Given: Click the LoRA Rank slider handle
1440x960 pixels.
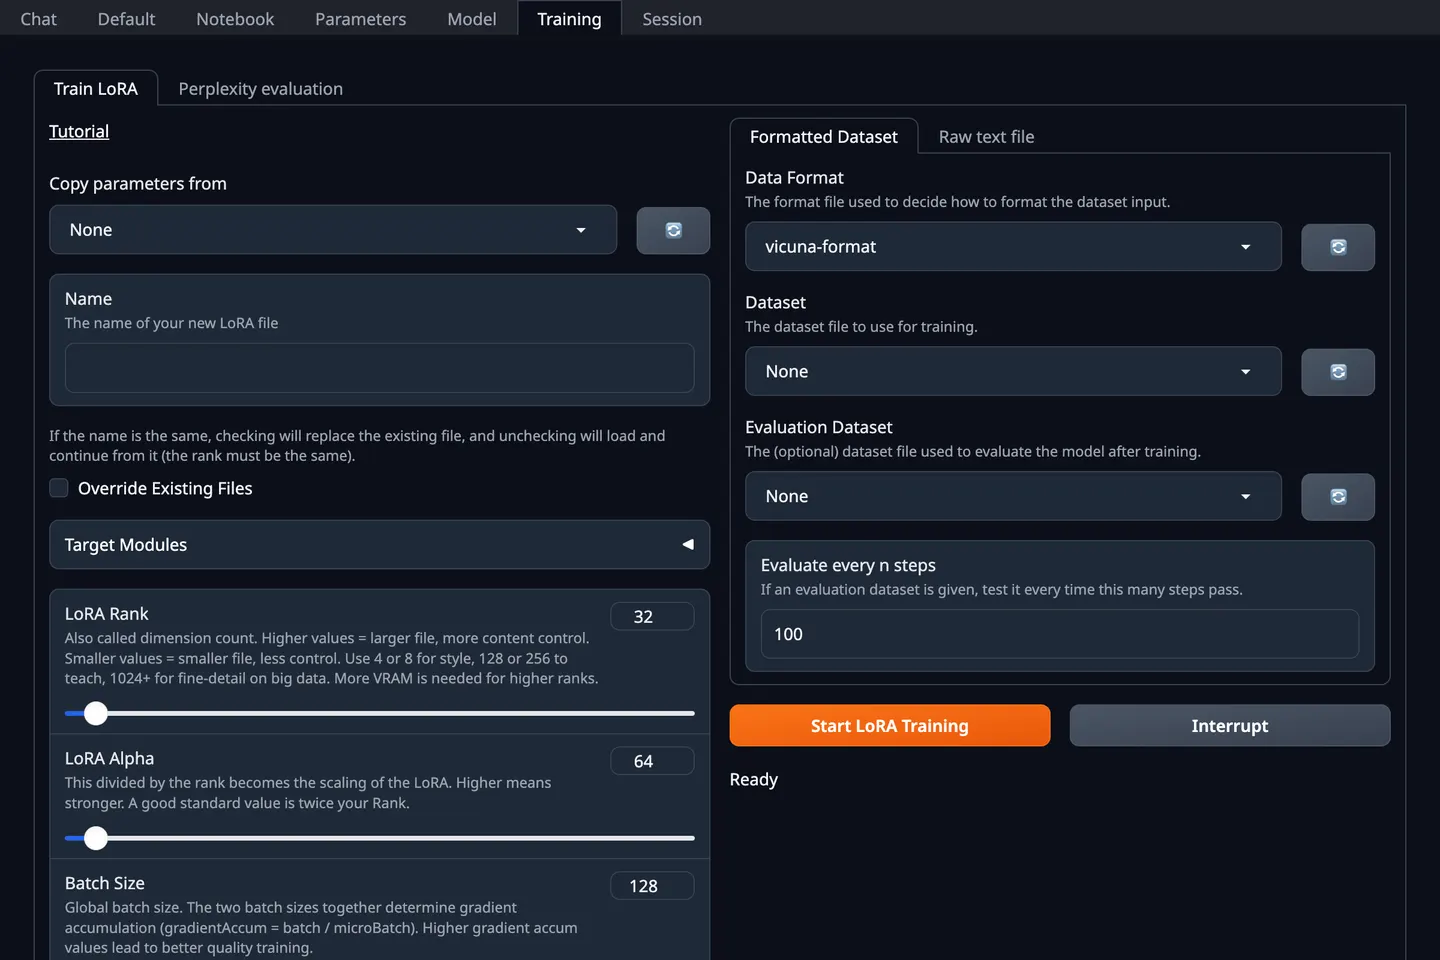Looking at the screenshot, I should pos(96,714).
